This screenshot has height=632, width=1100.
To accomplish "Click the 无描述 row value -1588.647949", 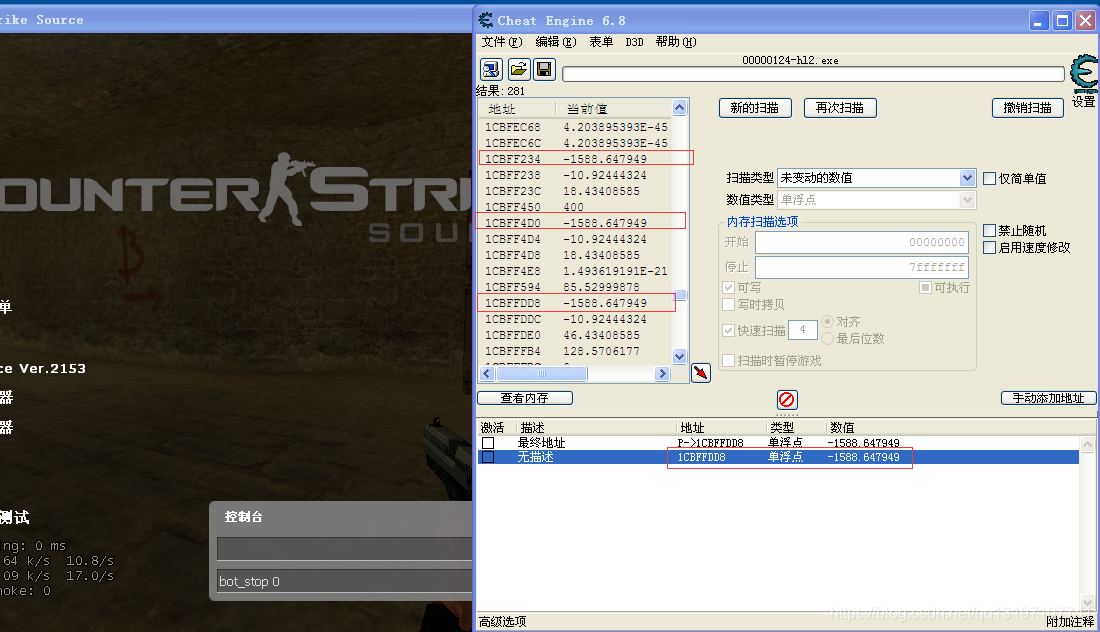I will pyautogui.click(x=863, y=457).
